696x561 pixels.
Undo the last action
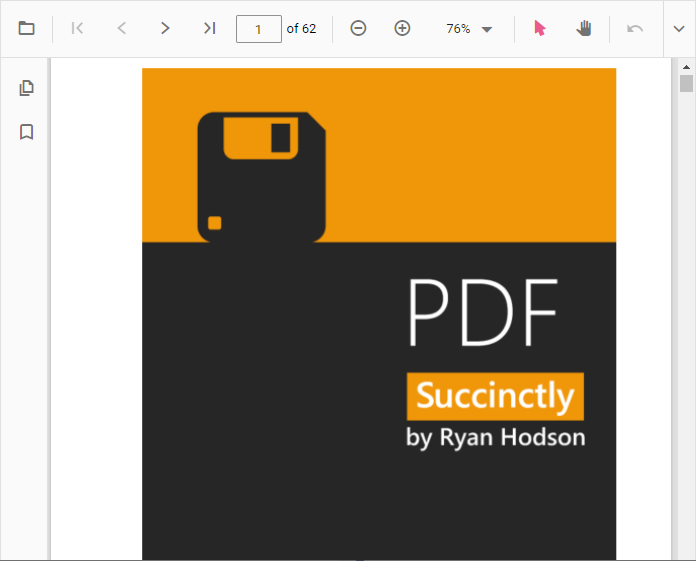[635, 28]
